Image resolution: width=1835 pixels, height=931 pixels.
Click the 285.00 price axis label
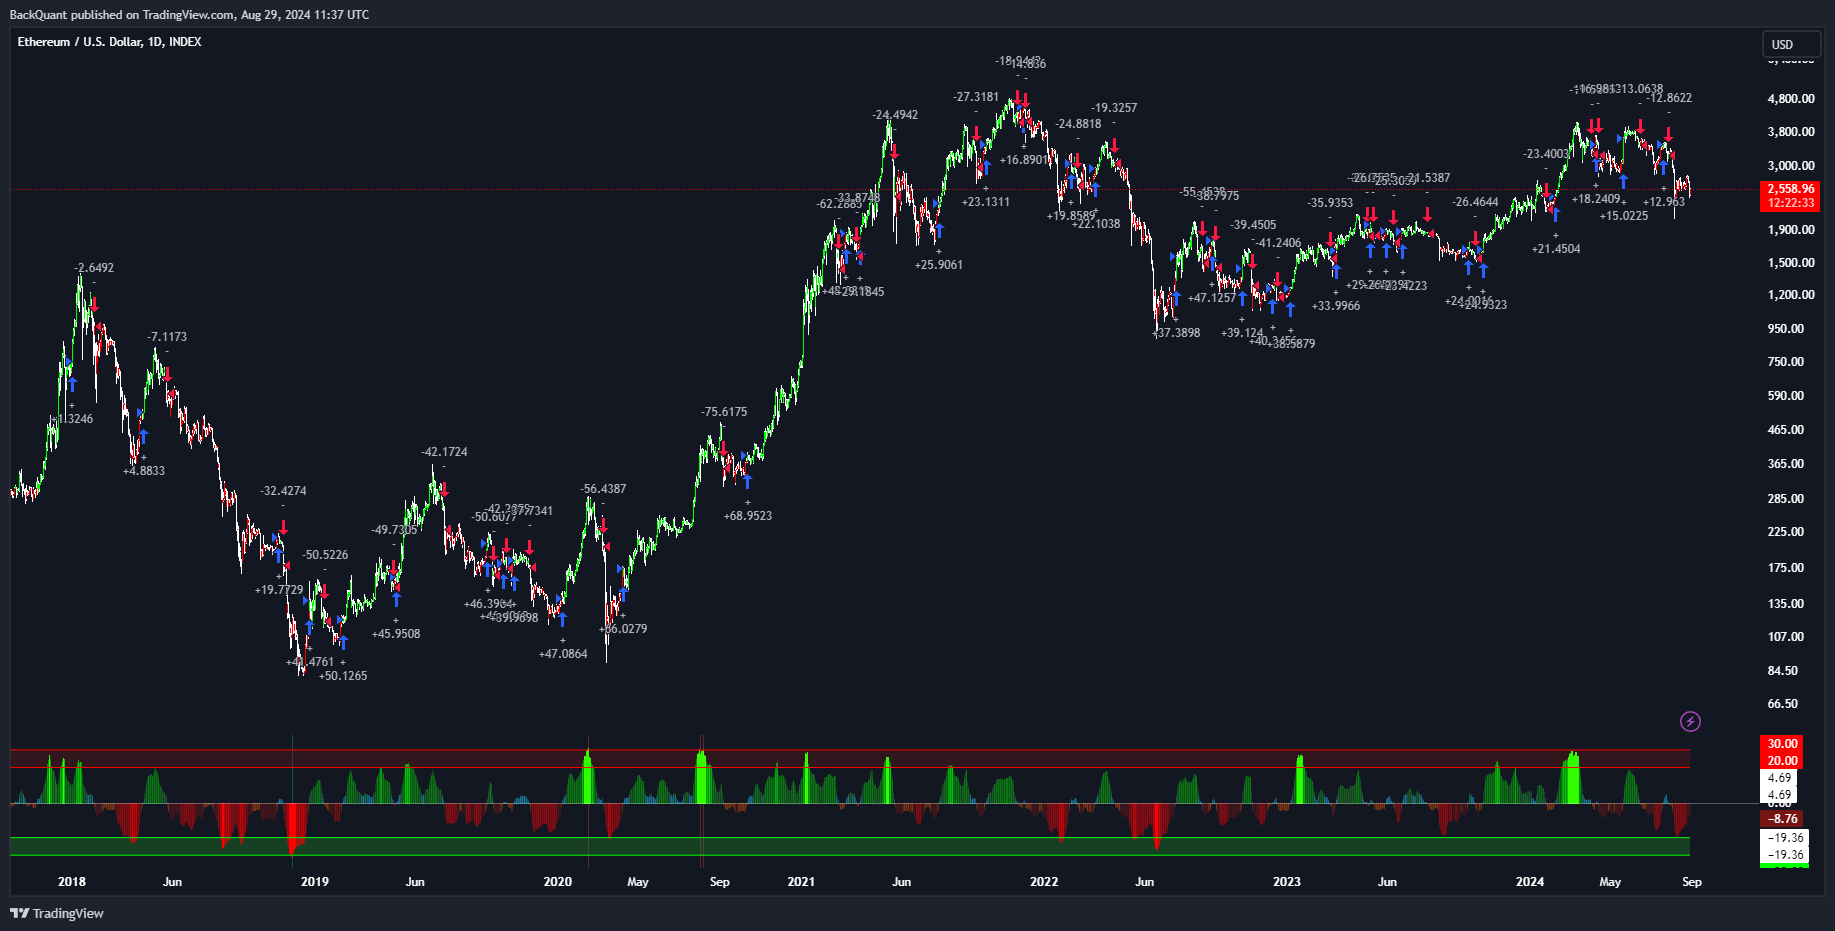[1786, 499]
